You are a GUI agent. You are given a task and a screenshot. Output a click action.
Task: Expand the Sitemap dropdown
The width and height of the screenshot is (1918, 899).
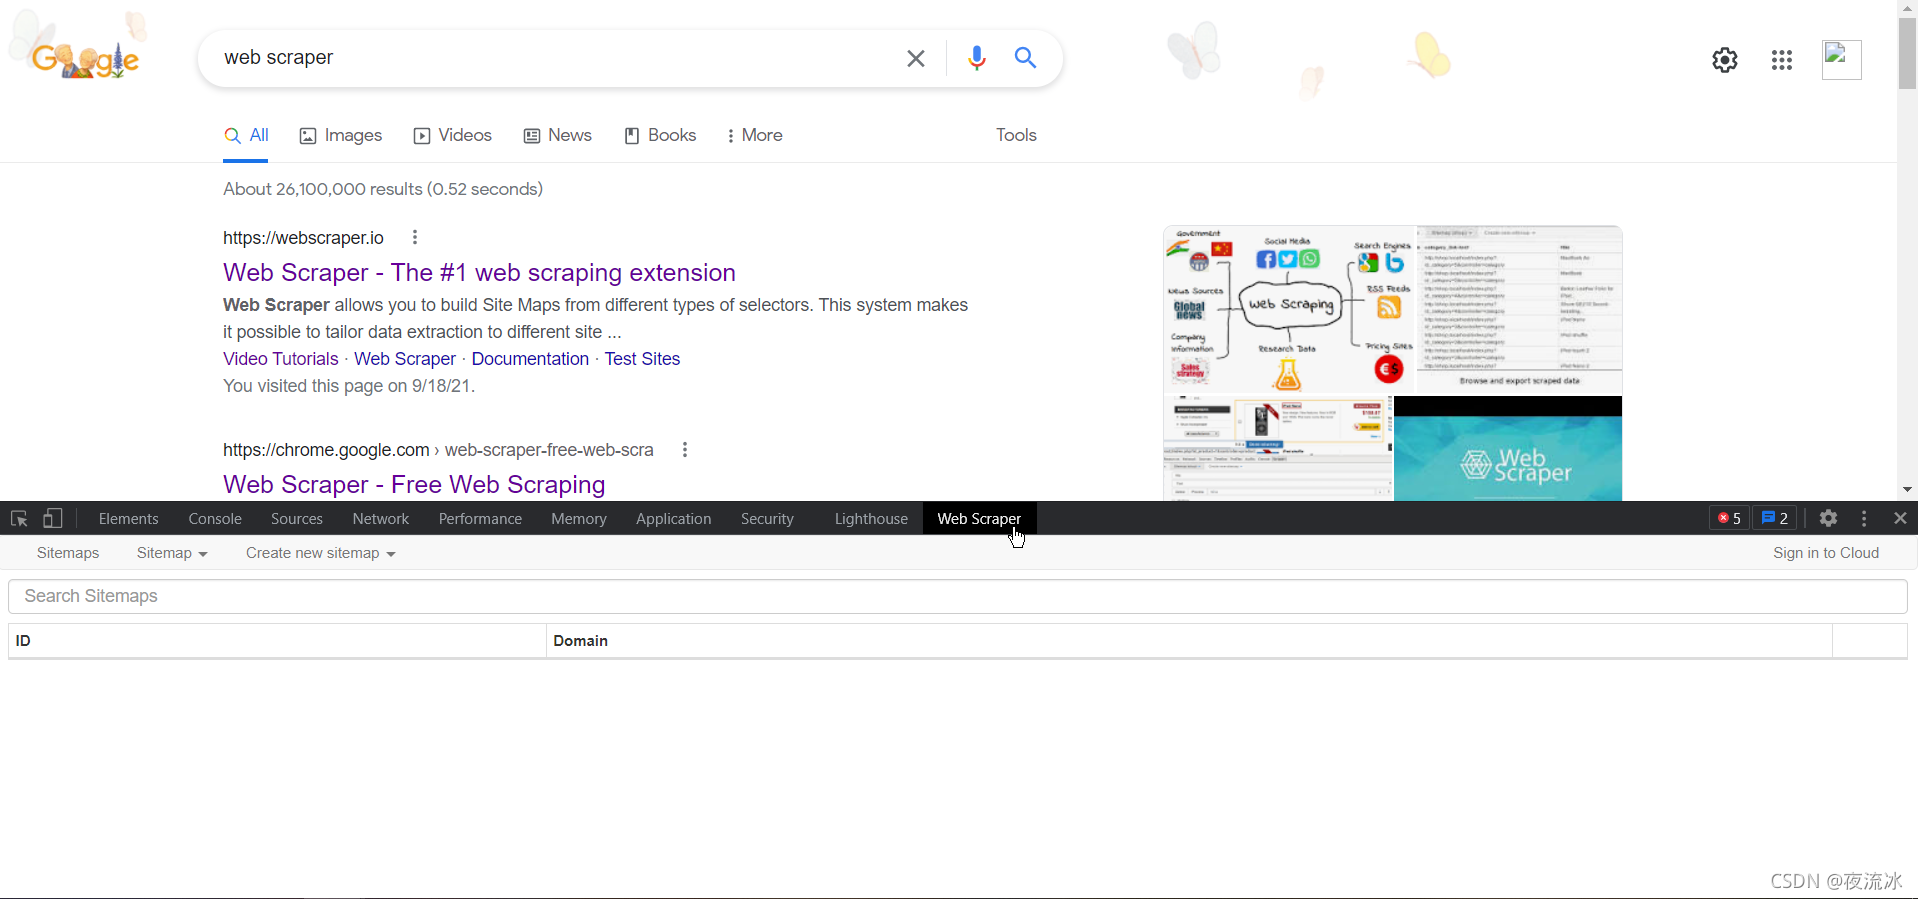pos(172,553)
